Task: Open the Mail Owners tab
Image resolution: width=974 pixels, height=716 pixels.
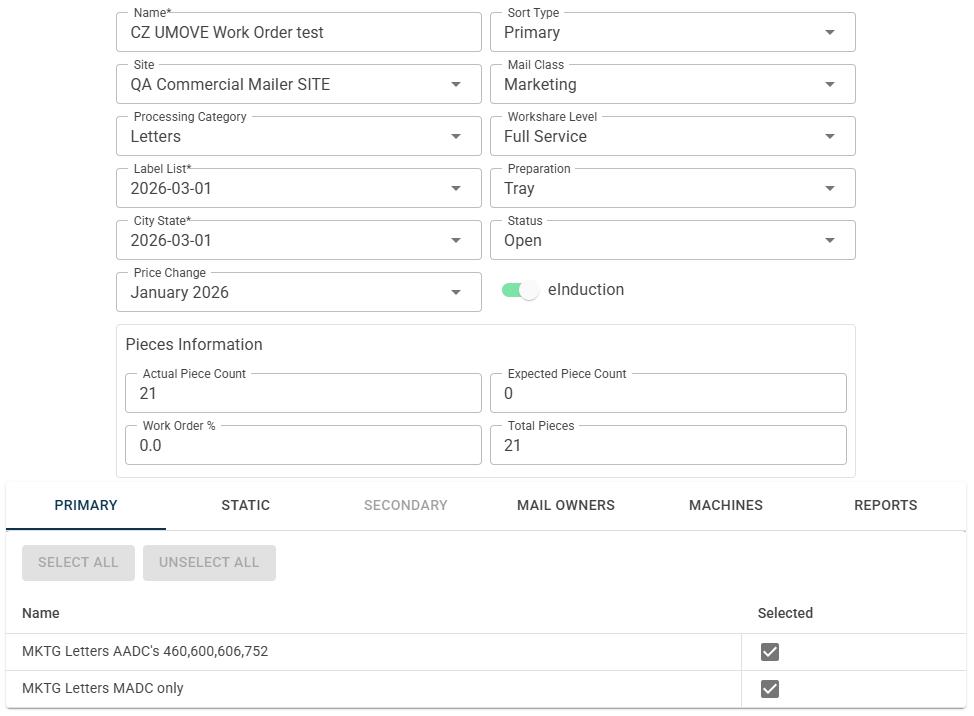Action: (x=566, y=506)
